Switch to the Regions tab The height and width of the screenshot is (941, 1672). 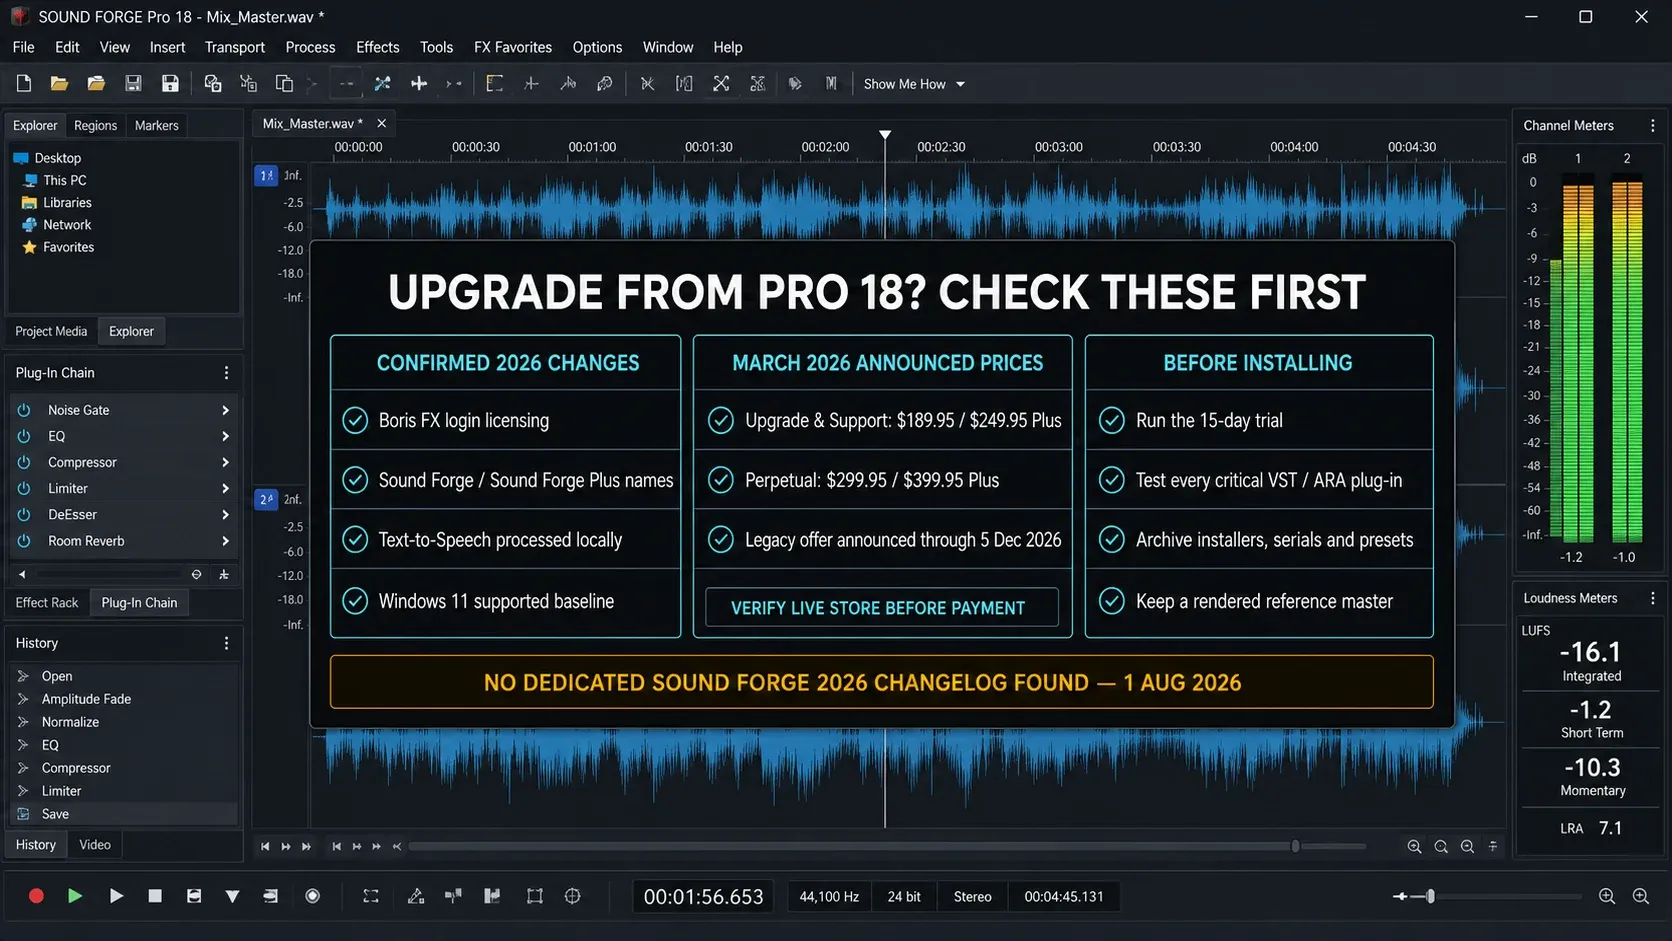[x=95, y=125]
